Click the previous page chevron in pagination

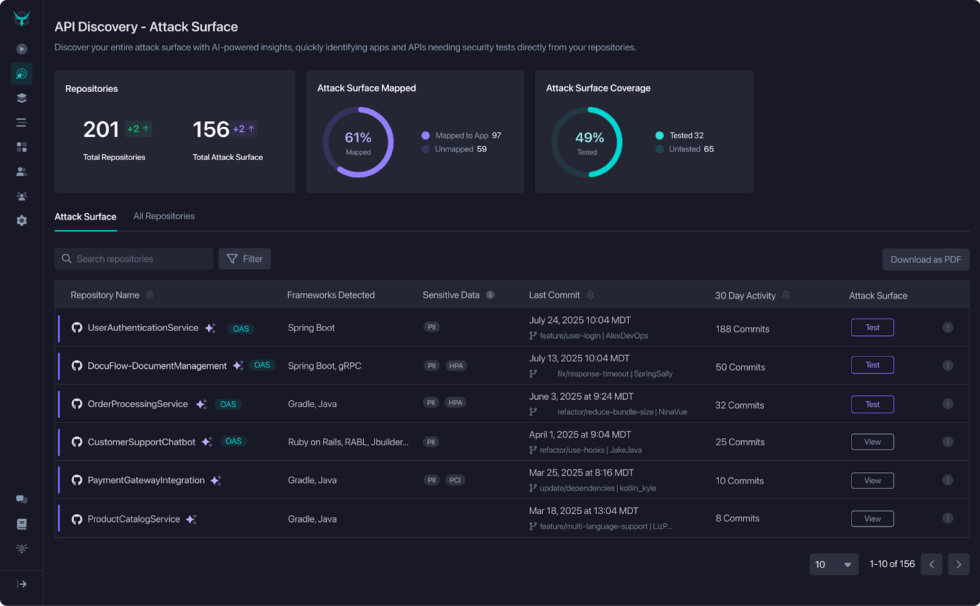[x=931, y=564]
